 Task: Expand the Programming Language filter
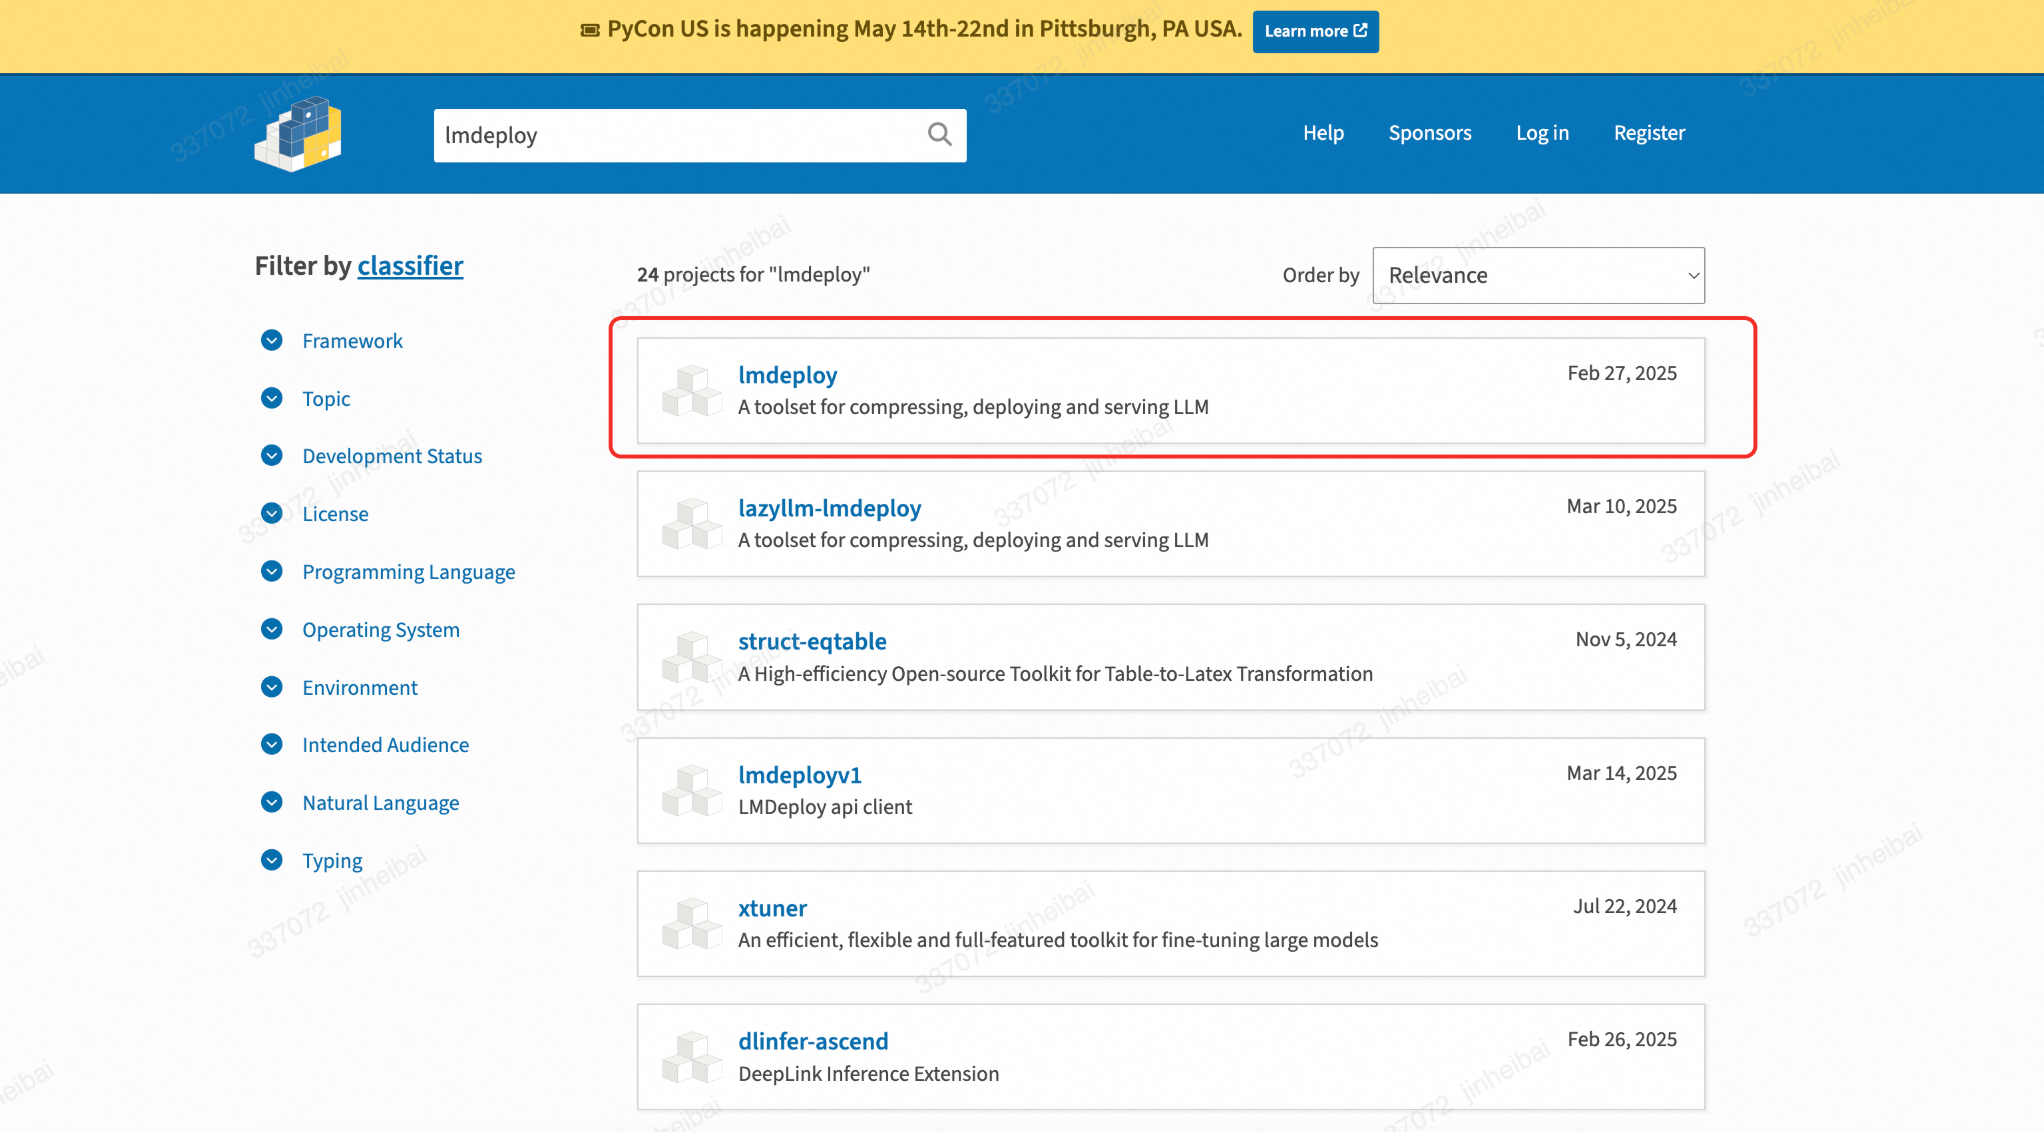click(x=272, y=572)
